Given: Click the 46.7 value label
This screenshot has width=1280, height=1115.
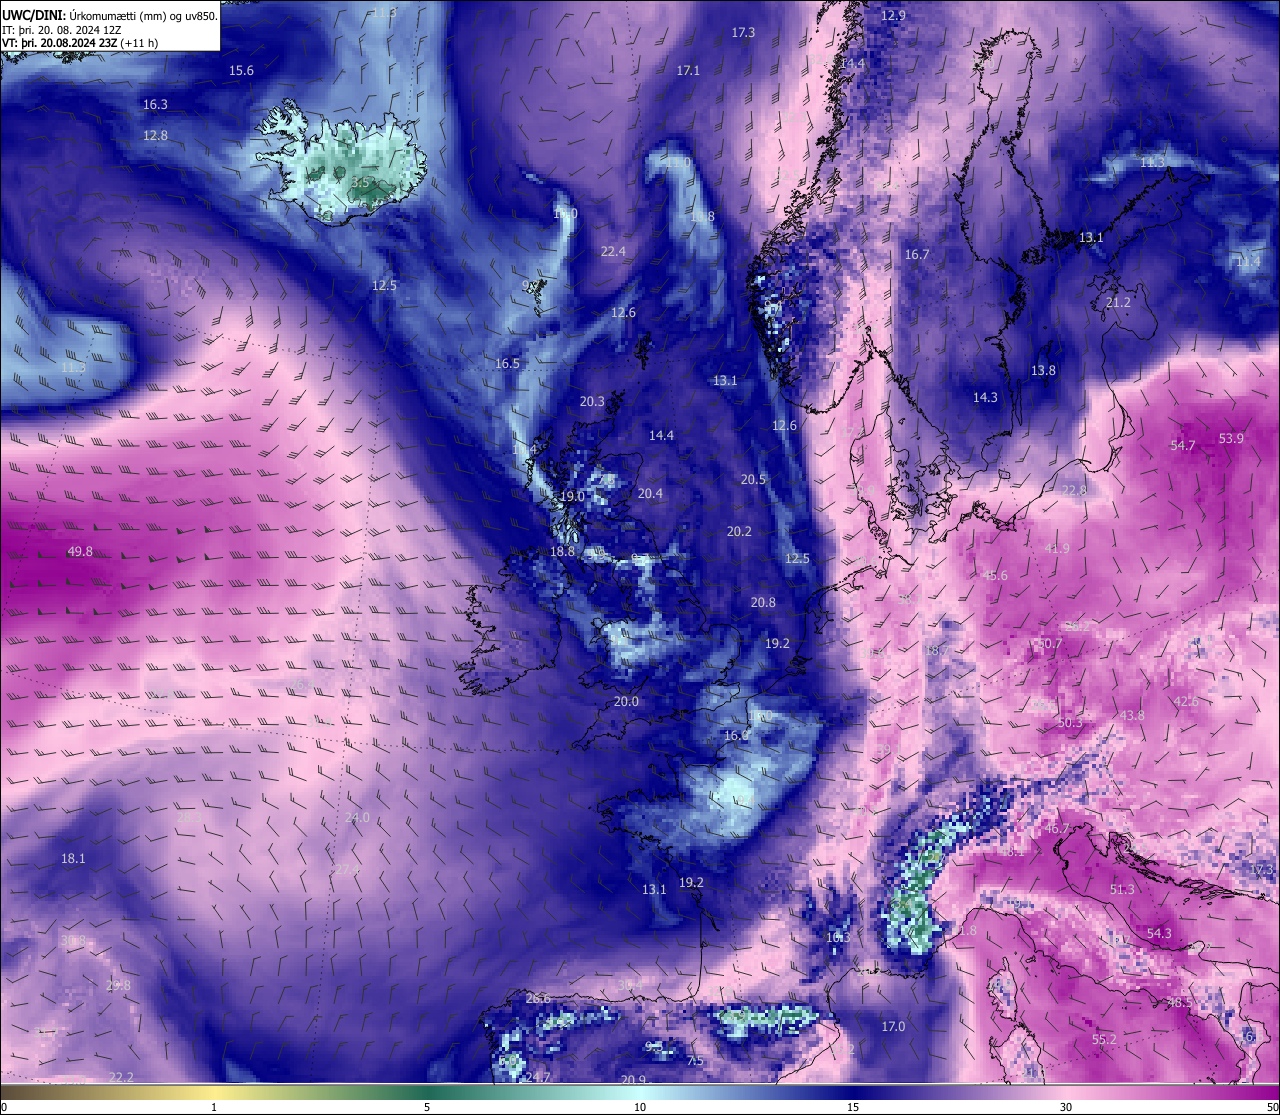Looking at the screenshot, I should (1057, 829).
